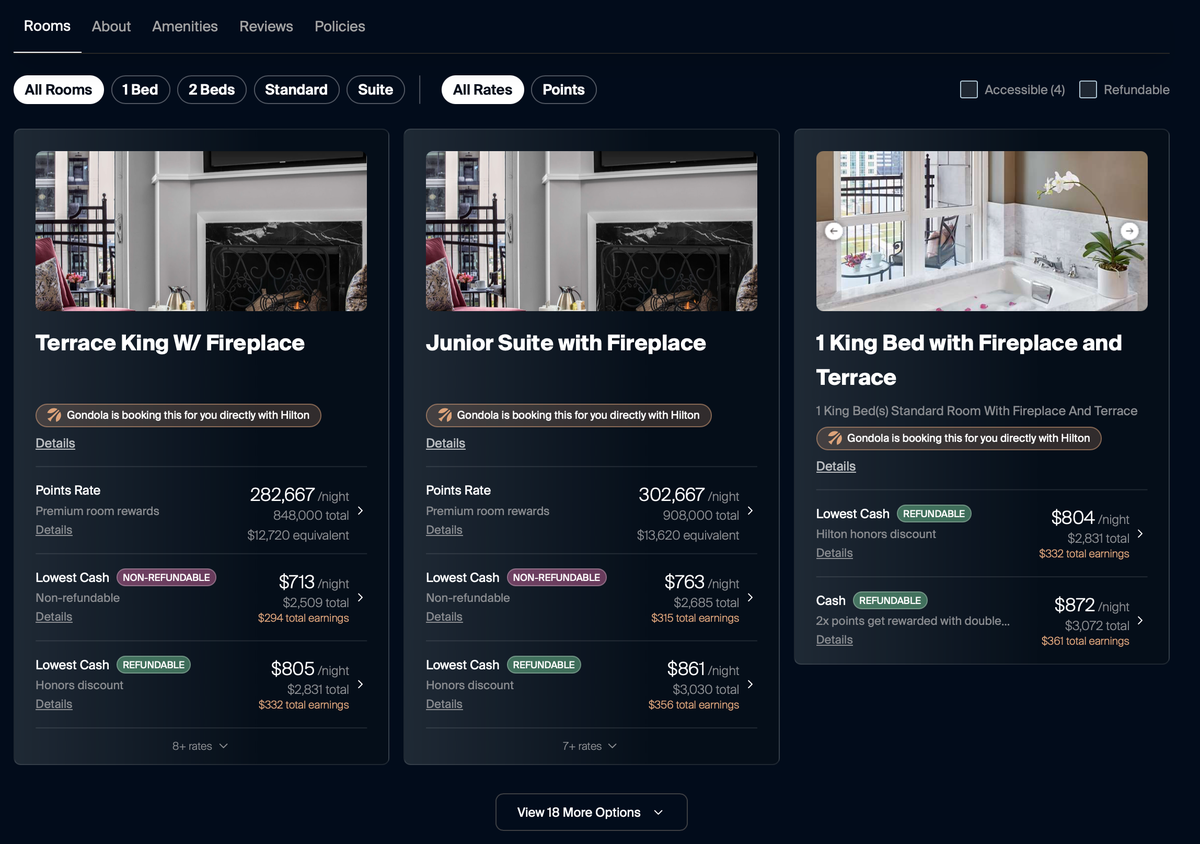Open Details for Terrace King Non-refundable rate
Image resolution: width=1200 pixels, height=844 pixels.
coord(54,617)
